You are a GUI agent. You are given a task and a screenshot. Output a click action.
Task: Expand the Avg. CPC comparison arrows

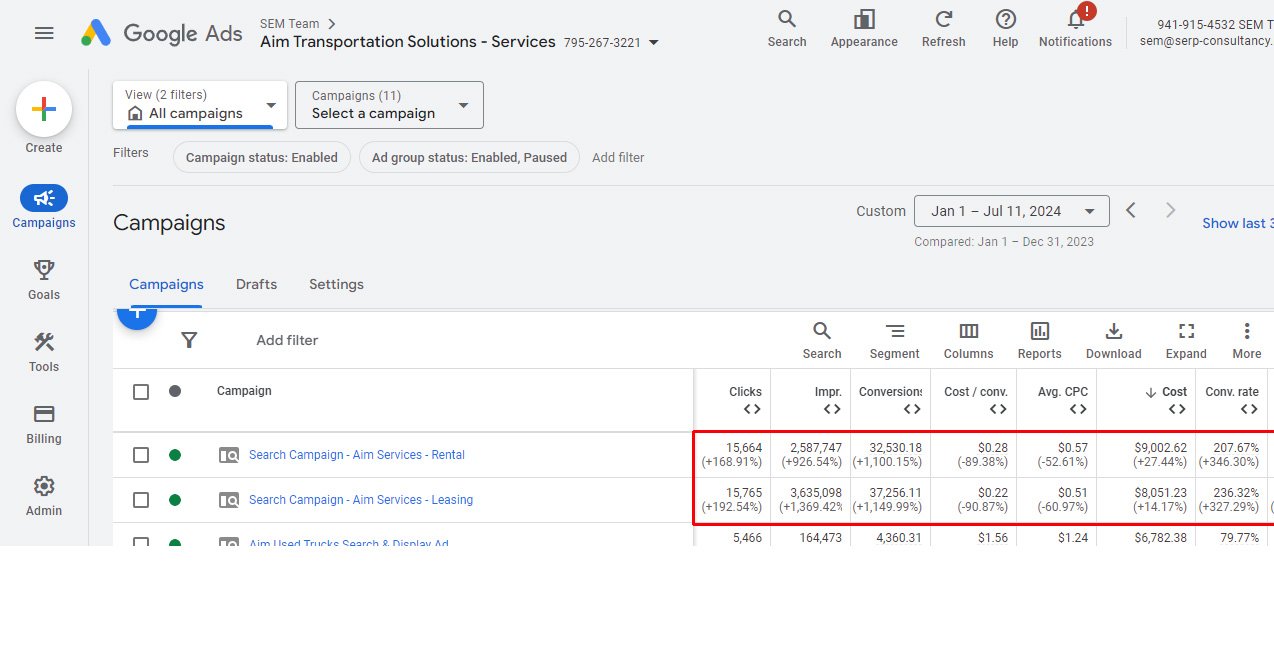click(x=1078, y=409)
